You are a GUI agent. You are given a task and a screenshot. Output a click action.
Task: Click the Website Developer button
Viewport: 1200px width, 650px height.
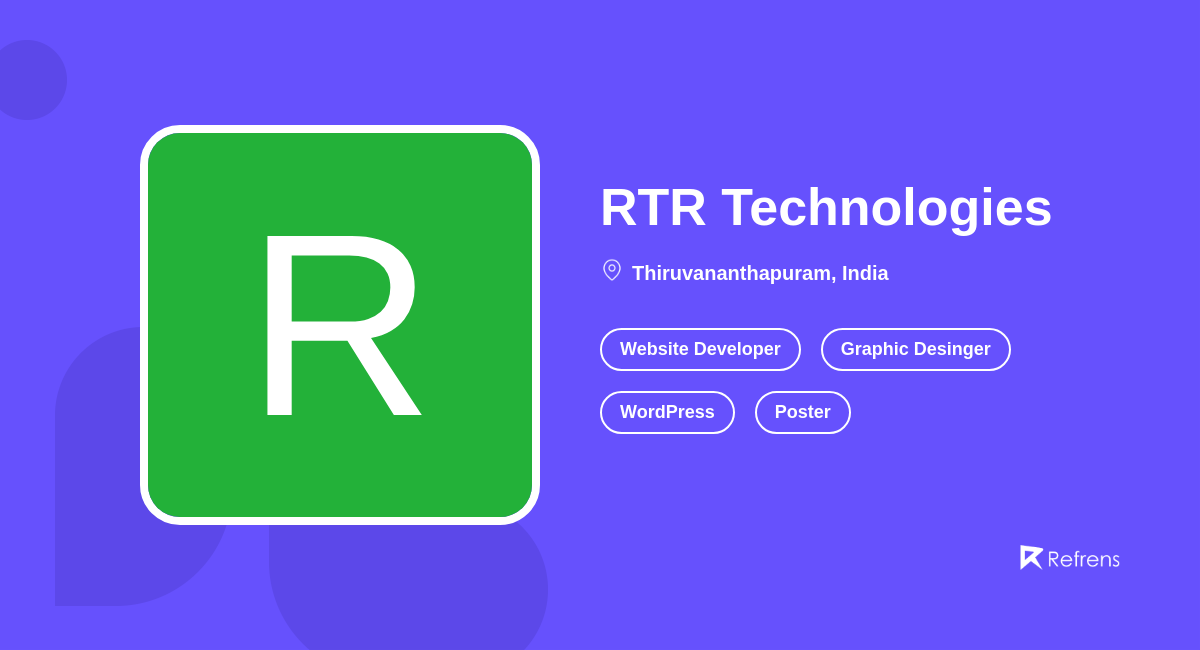700,349
